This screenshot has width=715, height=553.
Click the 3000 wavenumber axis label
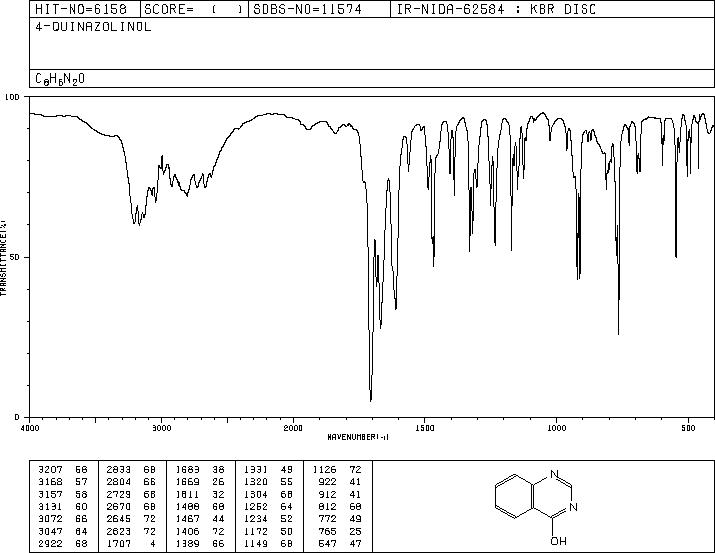[x=161, y=428]
